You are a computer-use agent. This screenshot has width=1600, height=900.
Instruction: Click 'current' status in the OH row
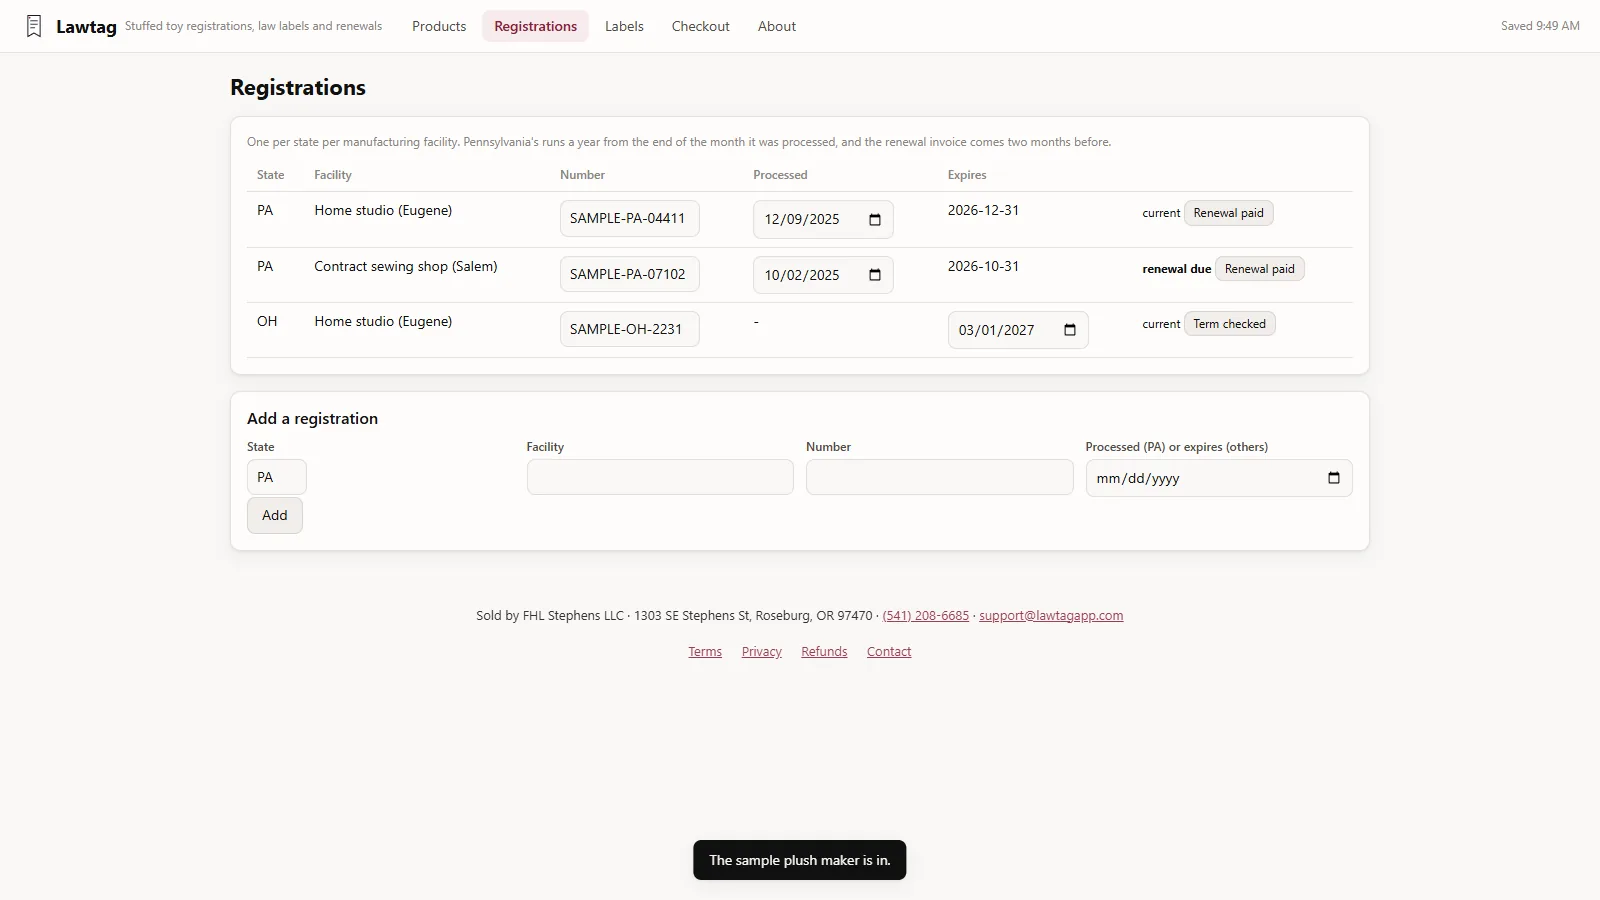(1161, 324)
